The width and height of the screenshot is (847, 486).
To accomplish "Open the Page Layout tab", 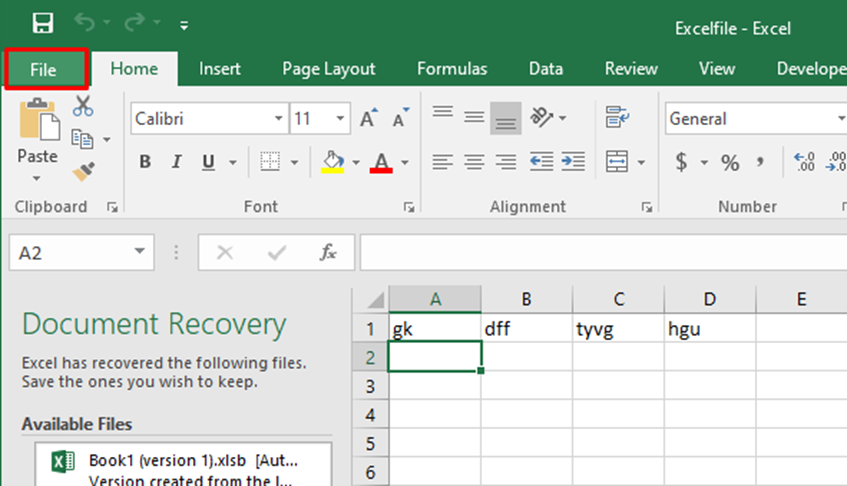I will 328,69.
